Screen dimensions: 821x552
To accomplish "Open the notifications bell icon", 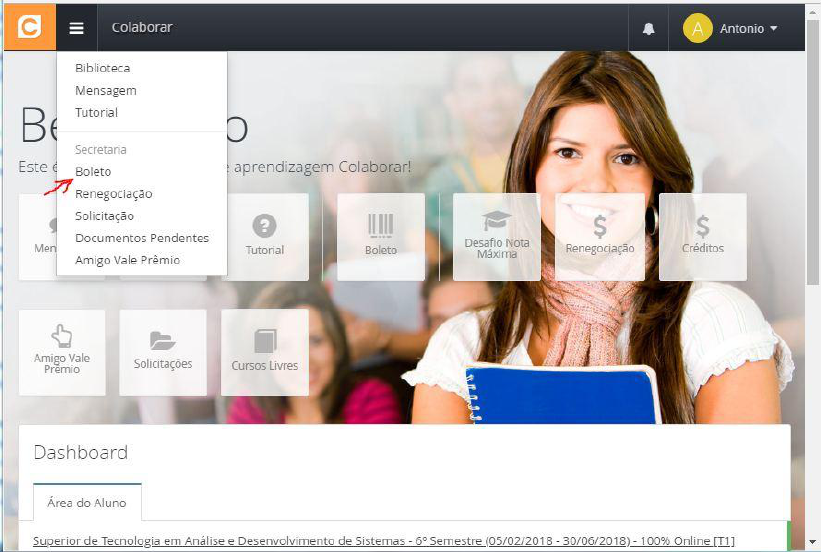I will [648, 29].
